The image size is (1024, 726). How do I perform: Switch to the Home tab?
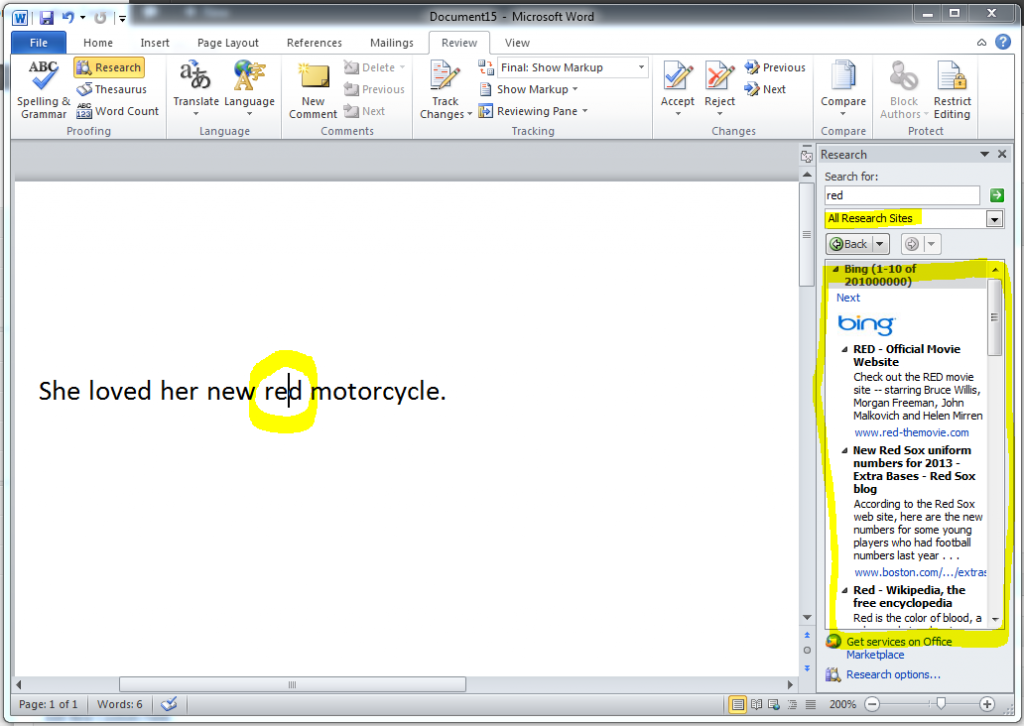[x=98, y=42]
